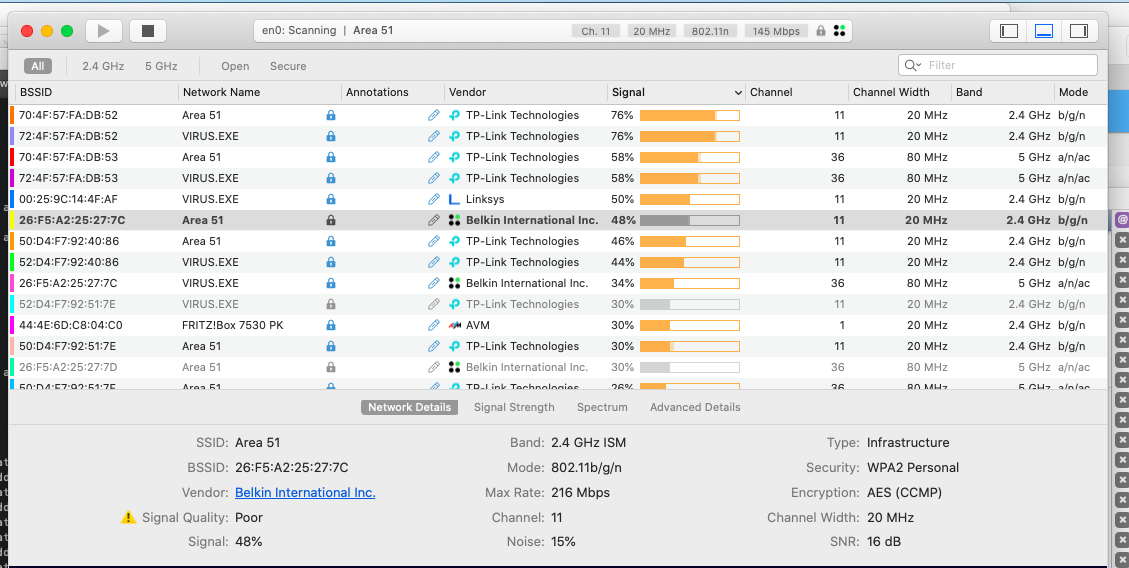Click the 50% signal bar of Linksys
Image resolution: width=1129 pixels, height=568 pixels.
tap(690, 199)
